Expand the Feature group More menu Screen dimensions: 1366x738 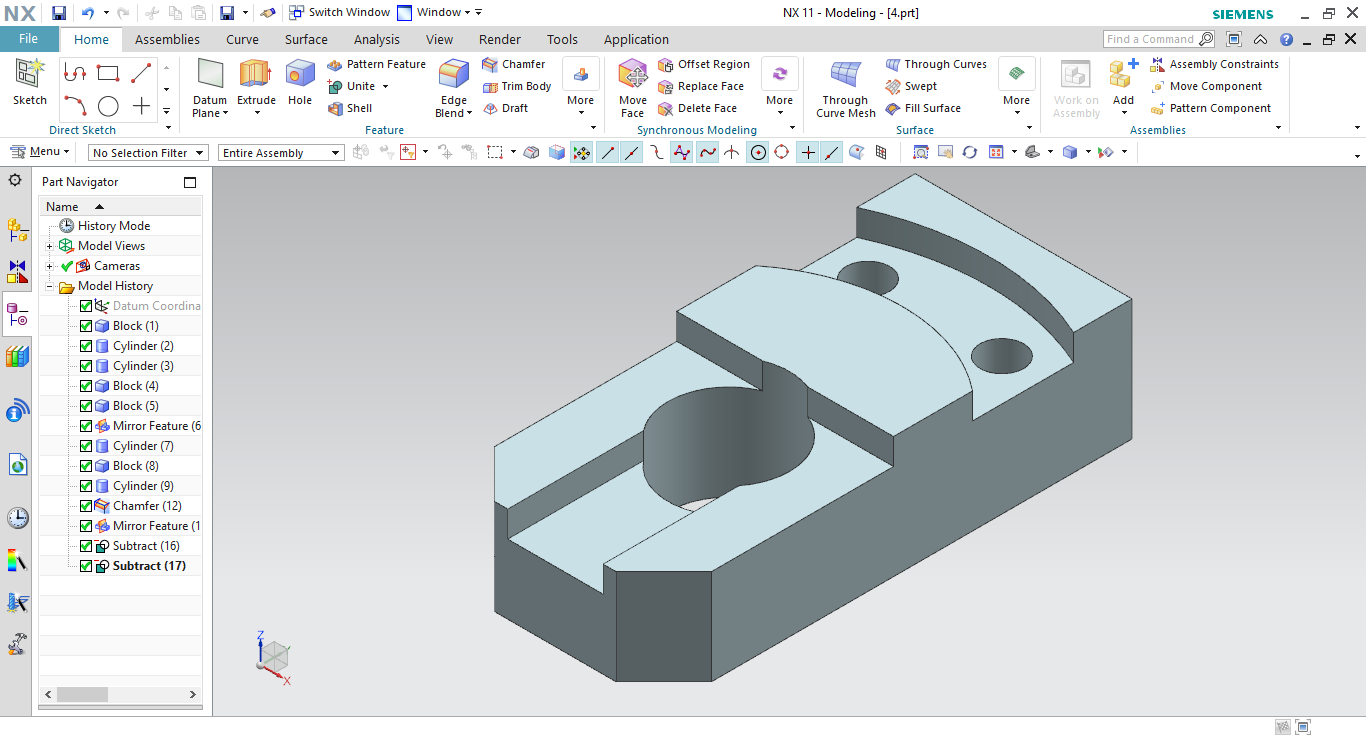[581, 88]
